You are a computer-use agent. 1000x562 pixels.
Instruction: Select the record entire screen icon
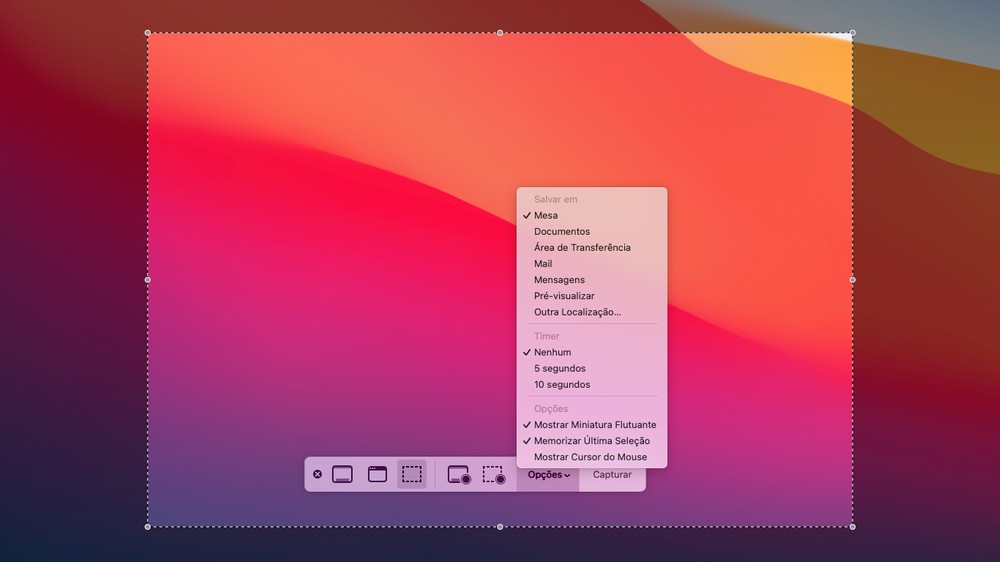coord(459,475)
